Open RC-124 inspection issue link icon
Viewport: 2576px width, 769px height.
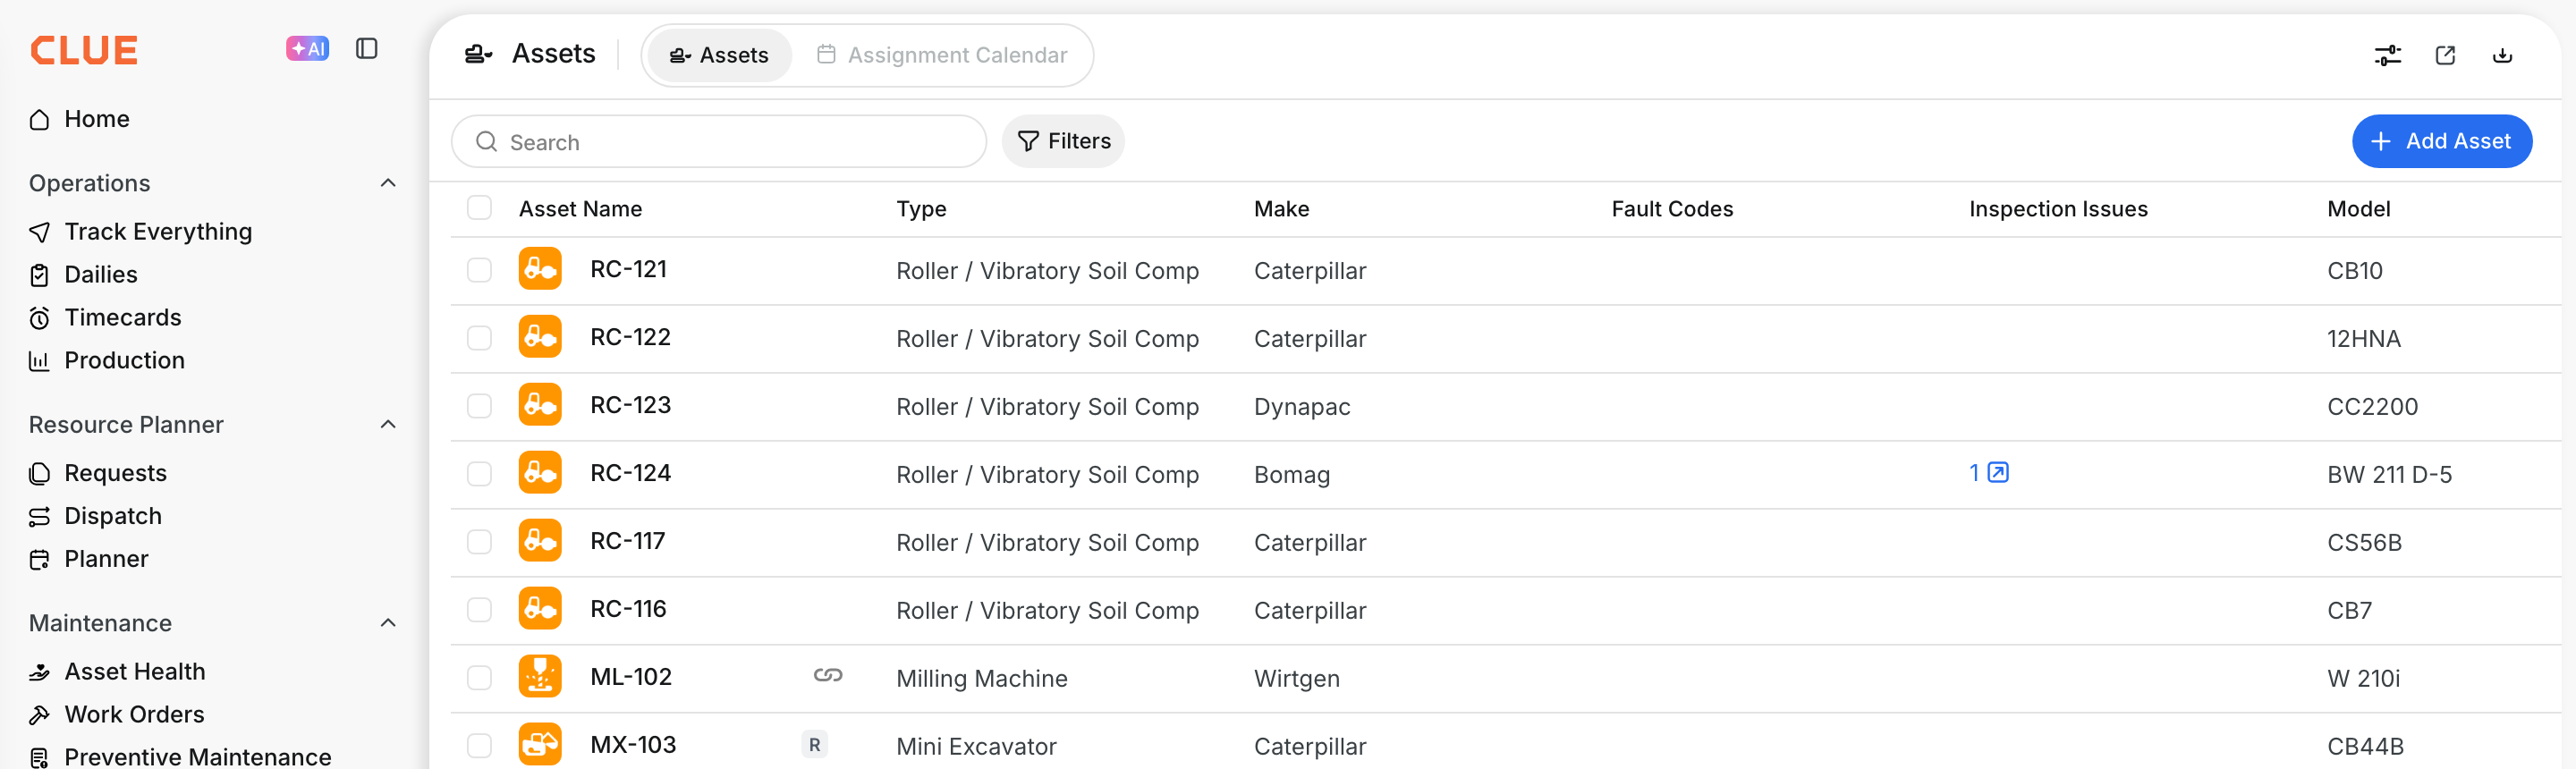pos(1998,473)
